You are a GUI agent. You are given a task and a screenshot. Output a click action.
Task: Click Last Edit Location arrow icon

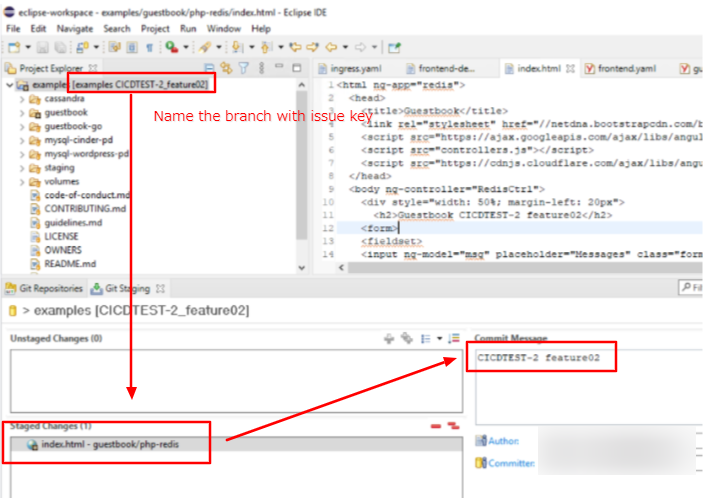295,47
